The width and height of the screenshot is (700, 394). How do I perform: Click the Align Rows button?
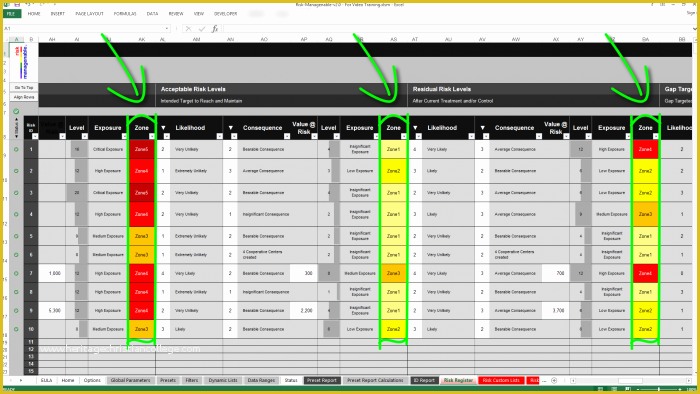[24, 97]
